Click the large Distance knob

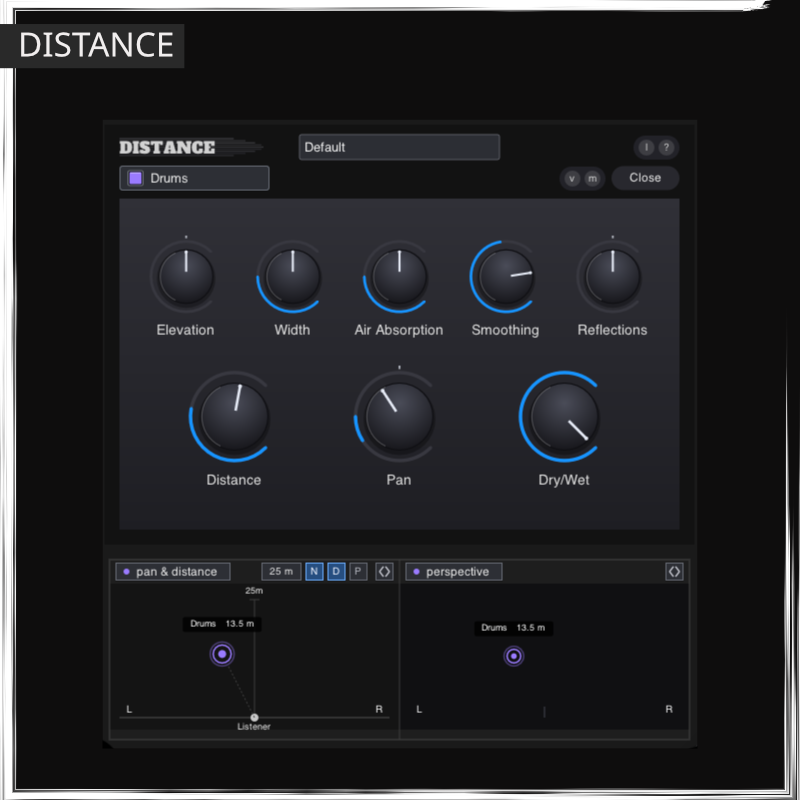coord(234,416)
